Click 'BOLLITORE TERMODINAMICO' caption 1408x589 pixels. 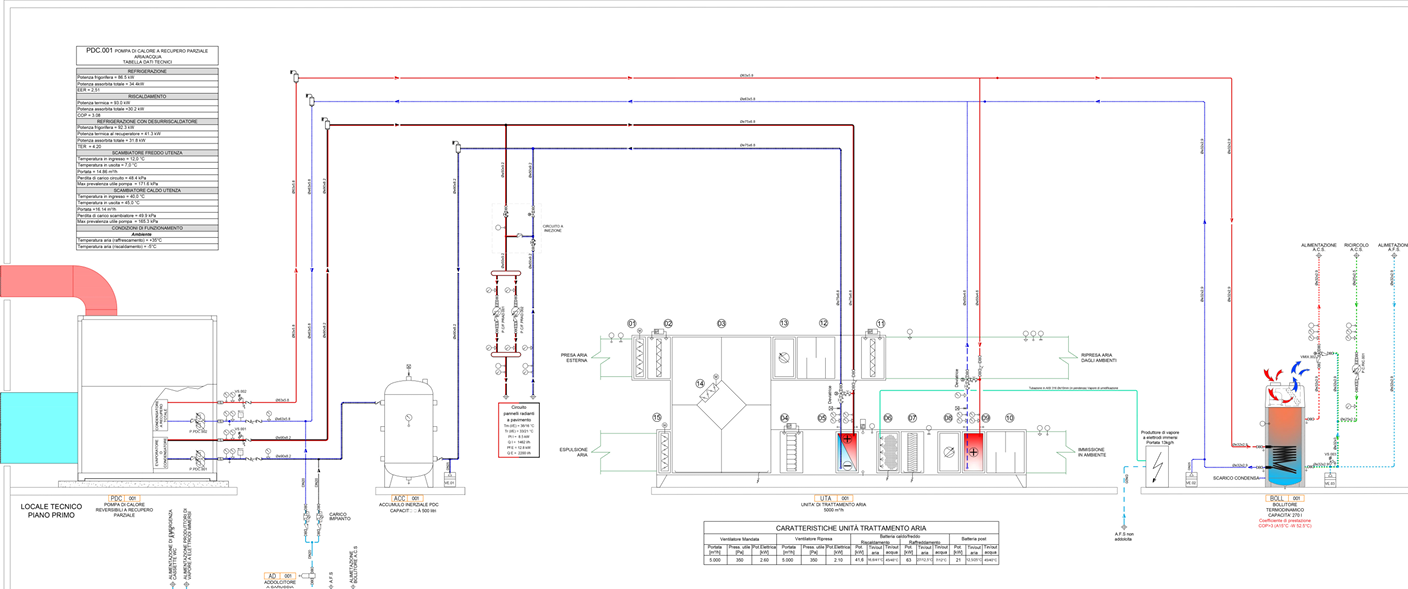point(1283,508)
